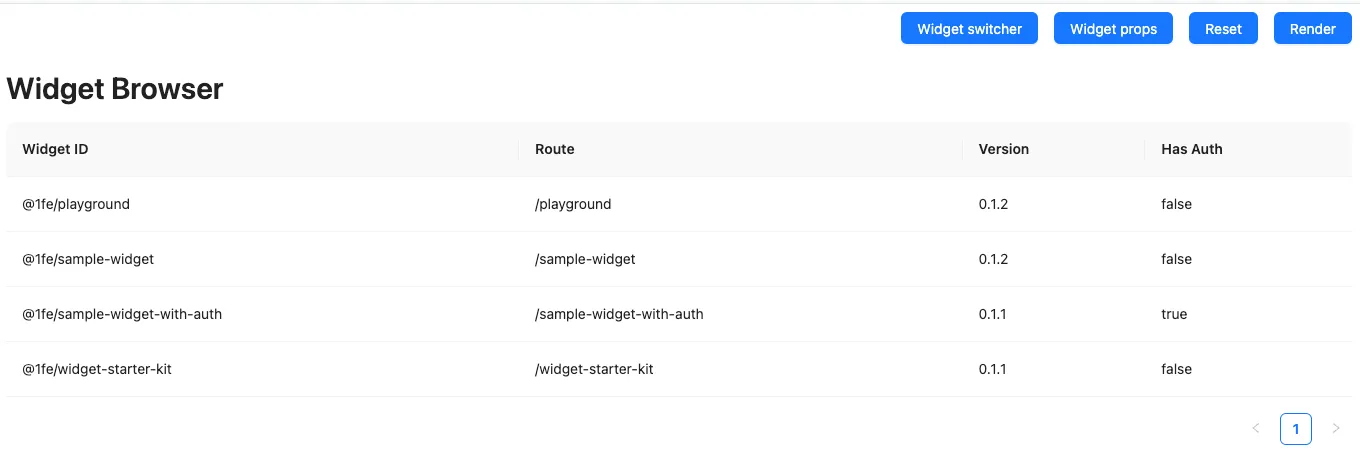The width and height of the screenshot is (1360, 474).
Task: Click the Render button
Action: coord(1312,29)
